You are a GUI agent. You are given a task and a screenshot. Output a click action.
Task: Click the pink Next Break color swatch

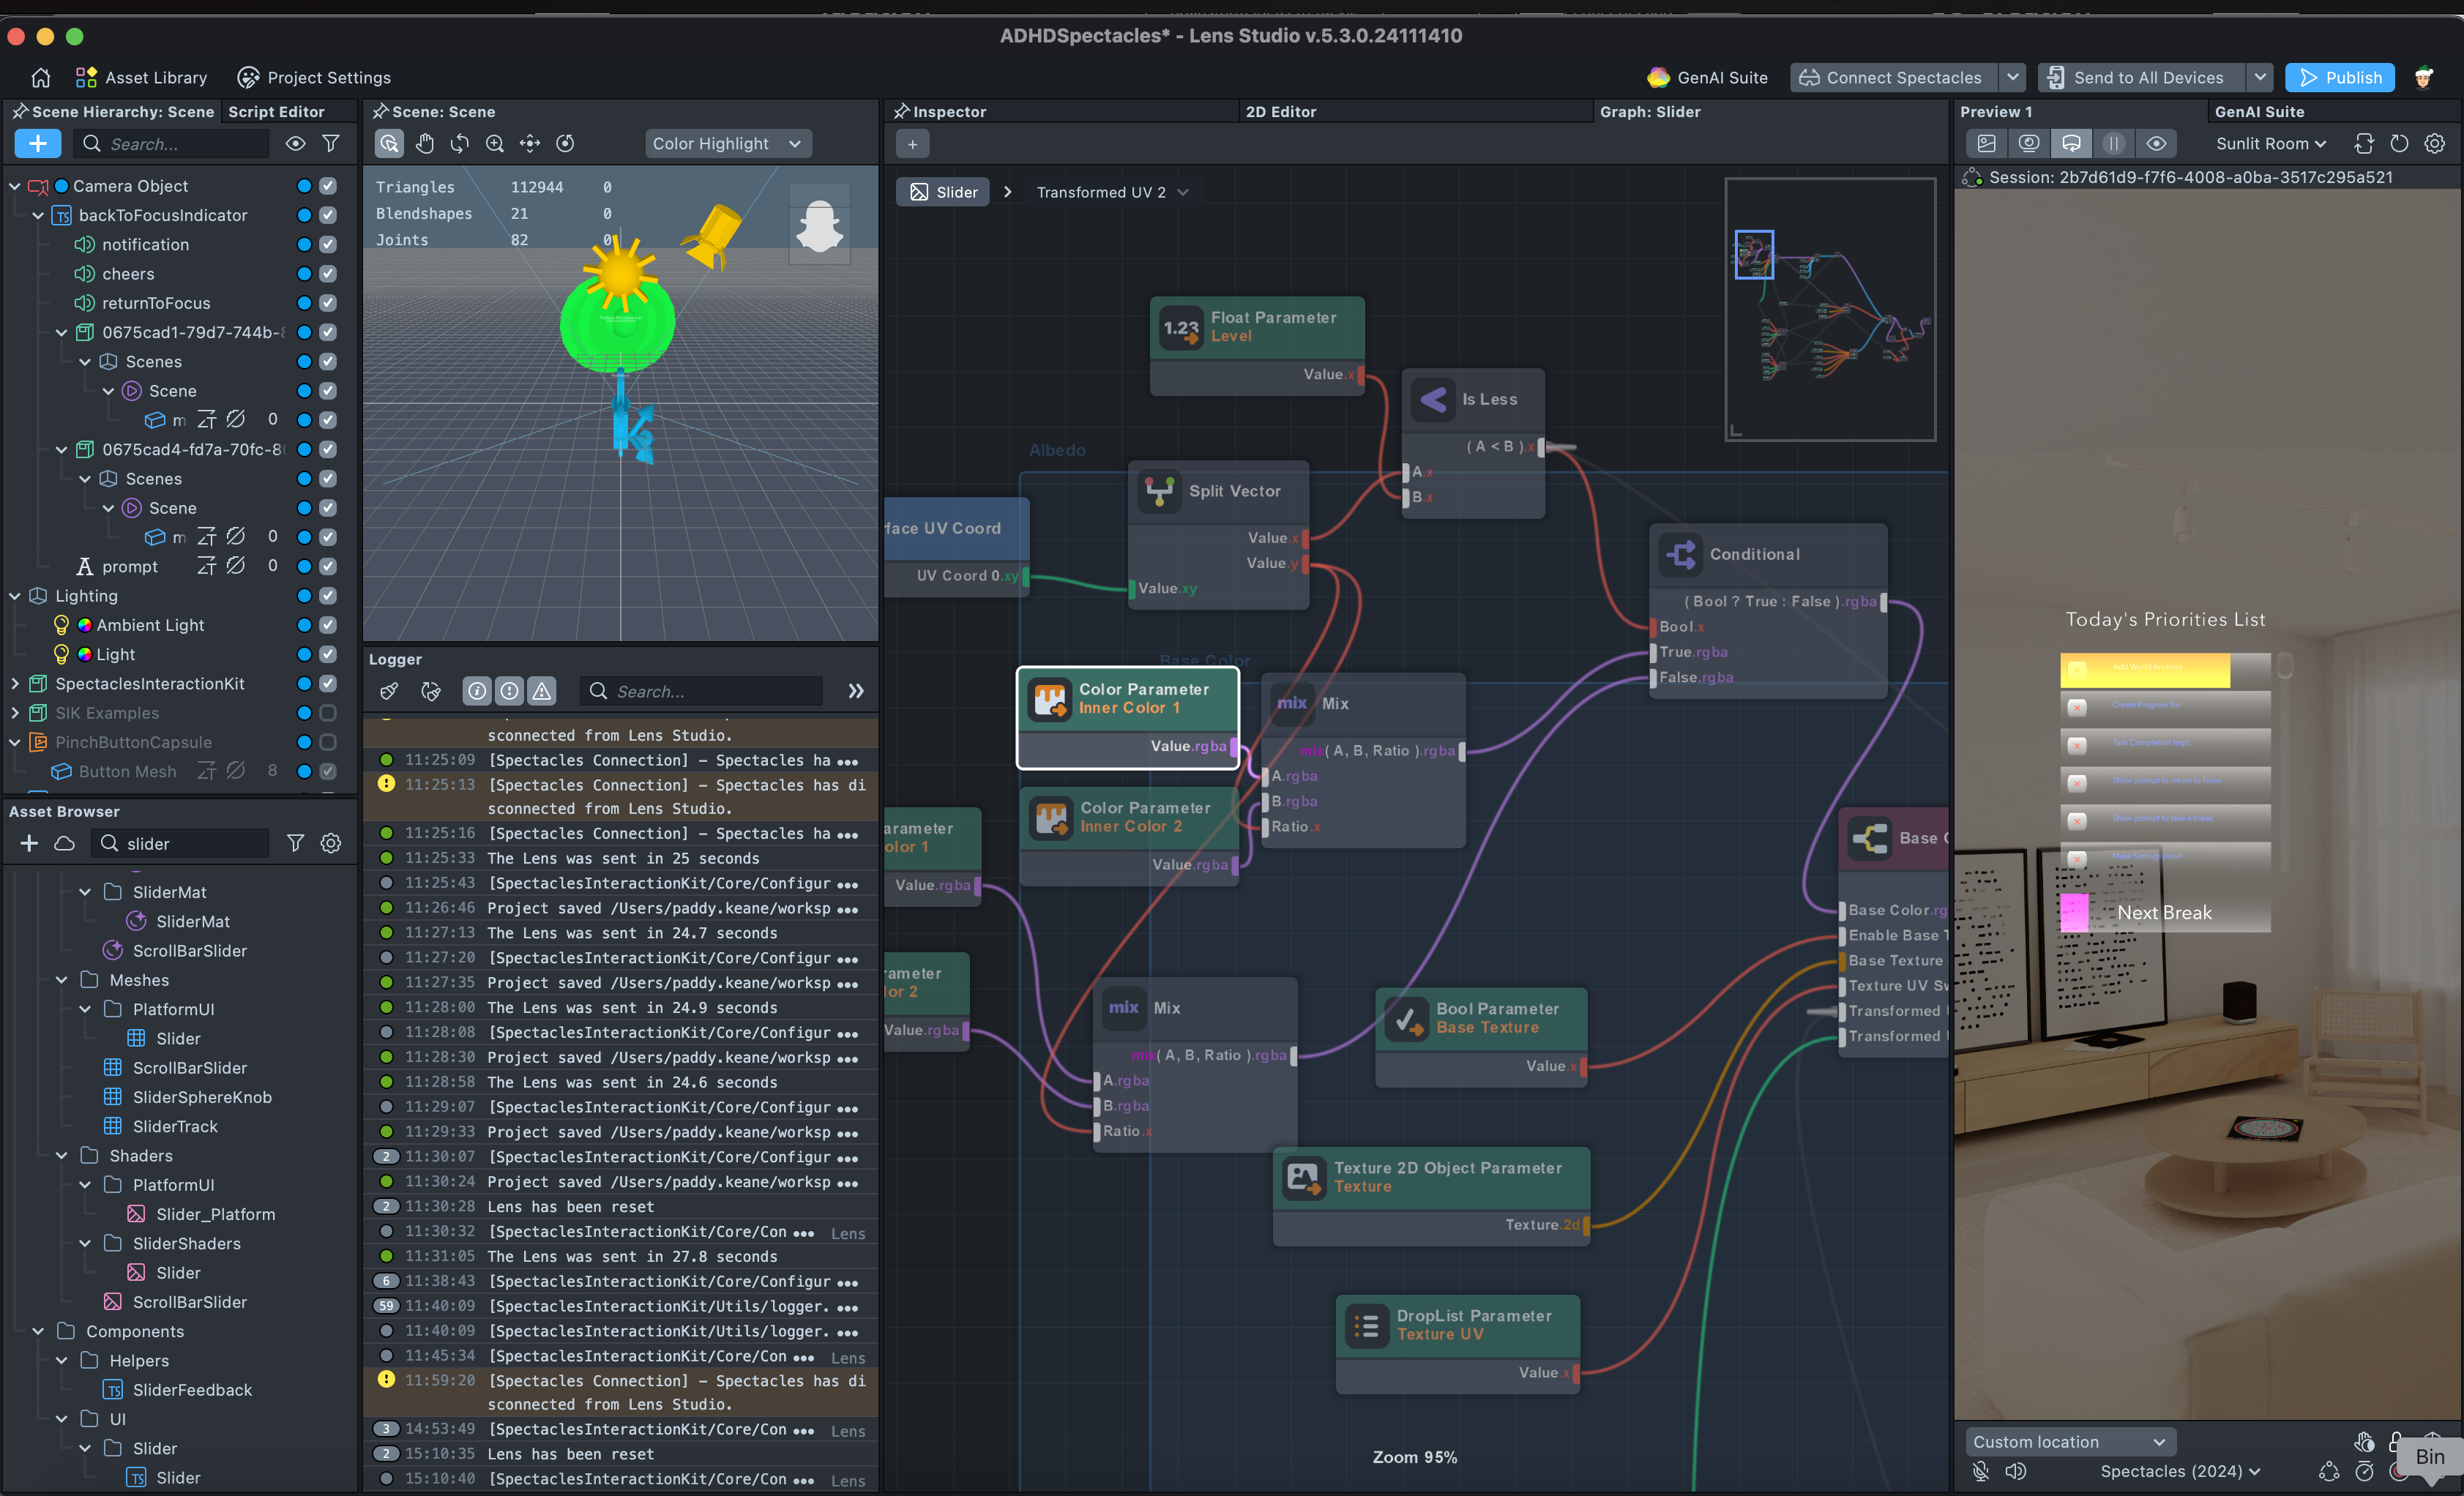2074,912
